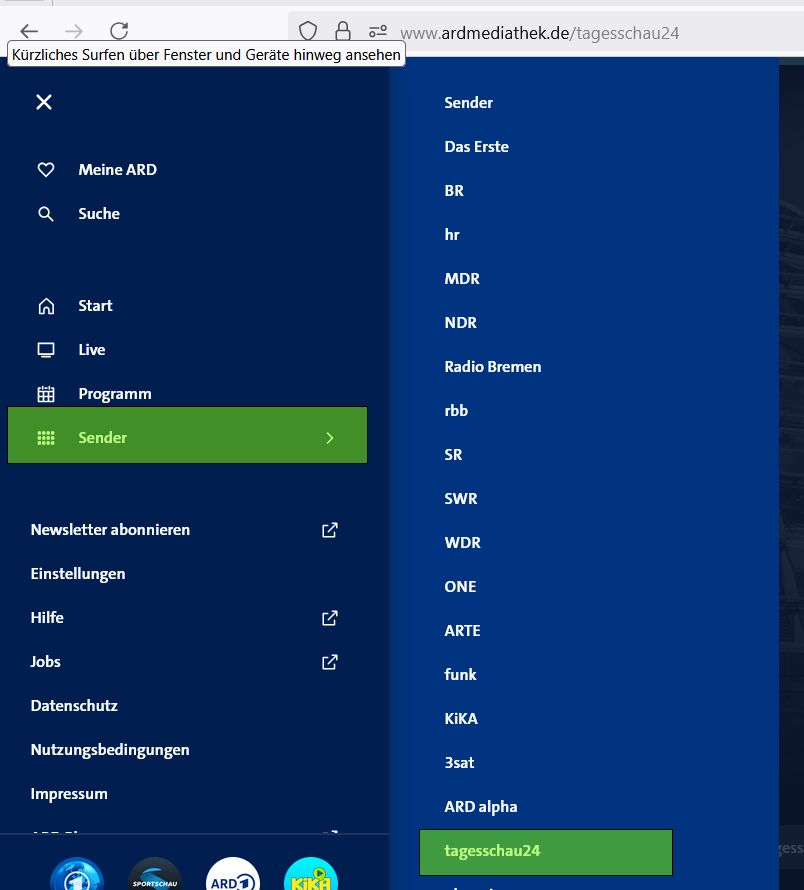Open Programm menu entry
Viewport: 804px width, 890px height.
[115, 394]
